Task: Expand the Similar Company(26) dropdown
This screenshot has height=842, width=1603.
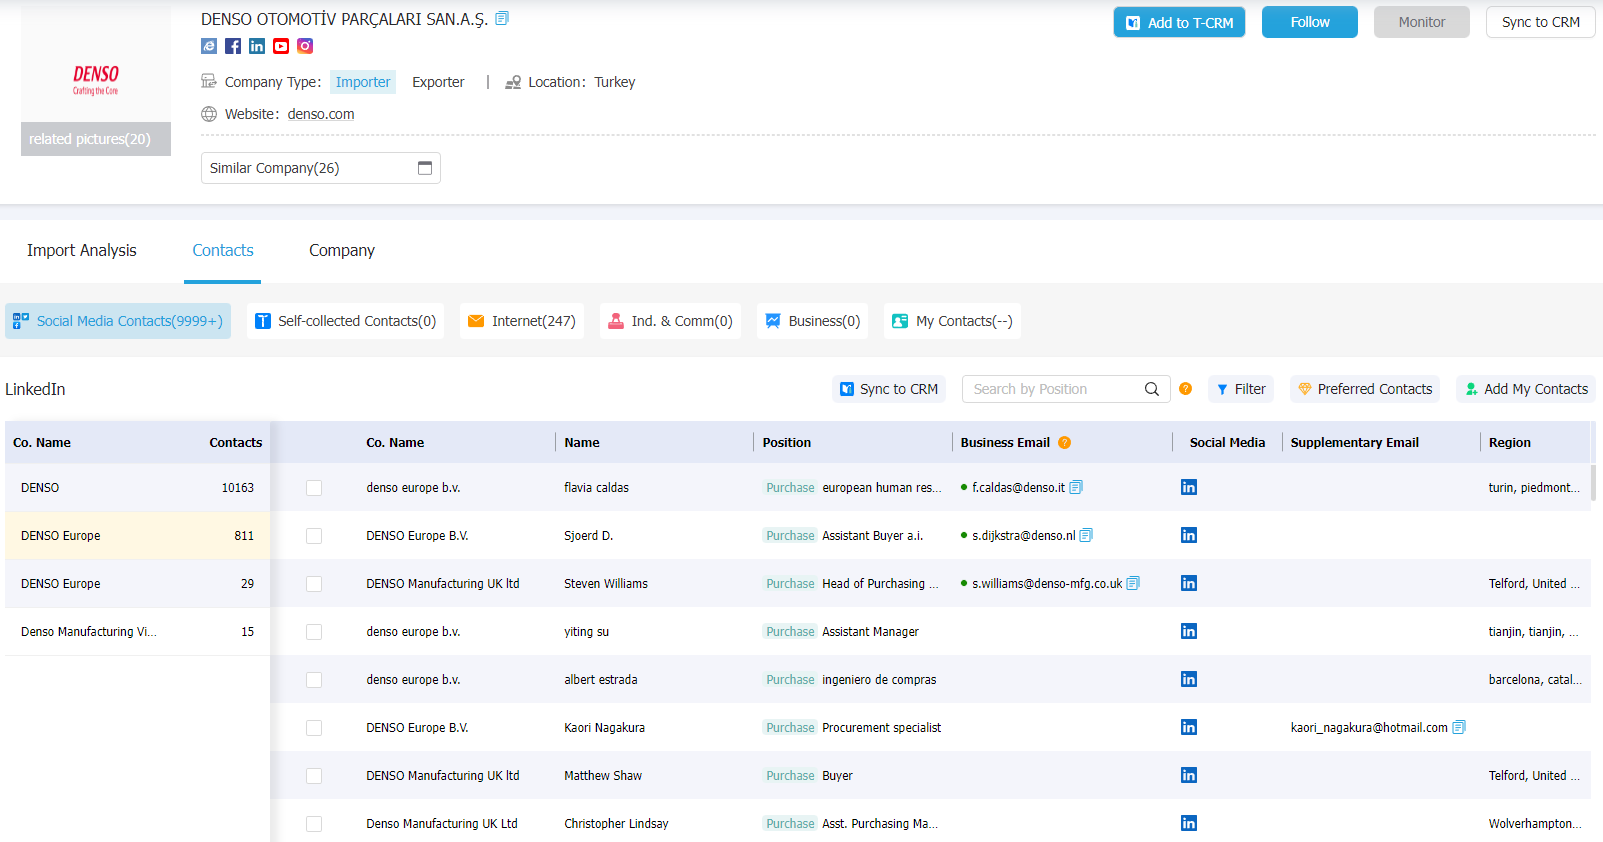Action: (320, 168)
